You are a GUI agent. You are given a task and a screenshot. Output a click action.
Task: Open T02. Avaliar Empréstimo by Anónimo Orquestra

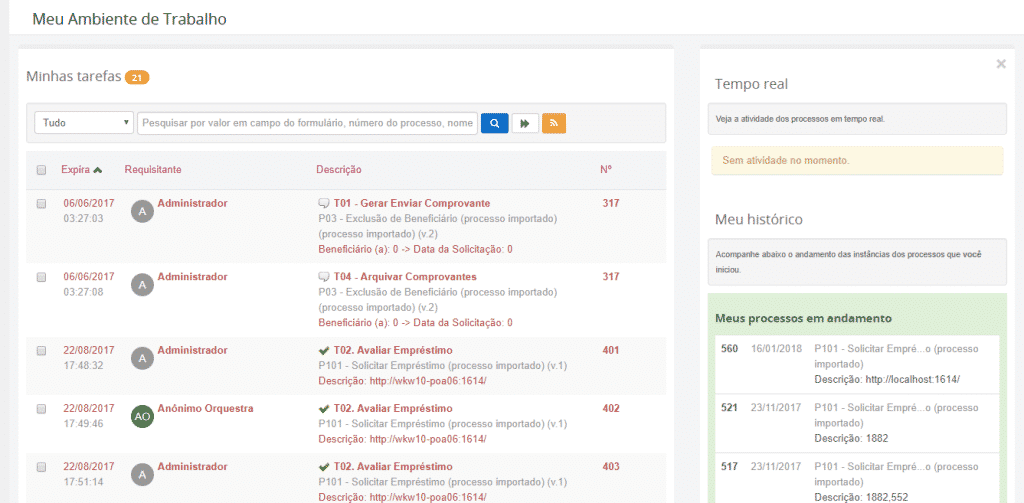tap(392, 408)
